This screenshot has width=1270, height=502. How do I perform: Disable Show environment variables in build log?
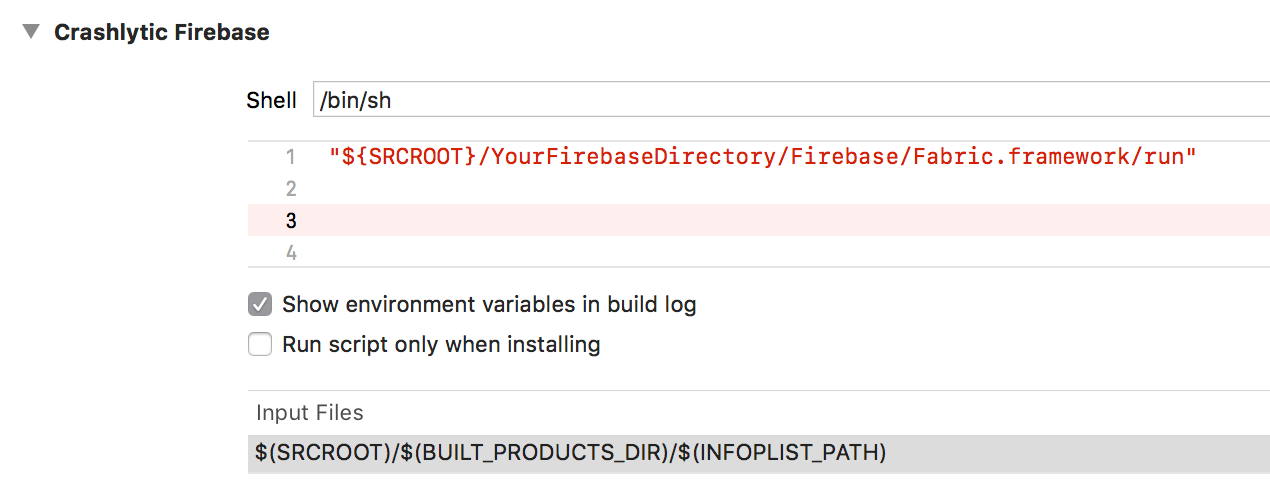(260, 304)
